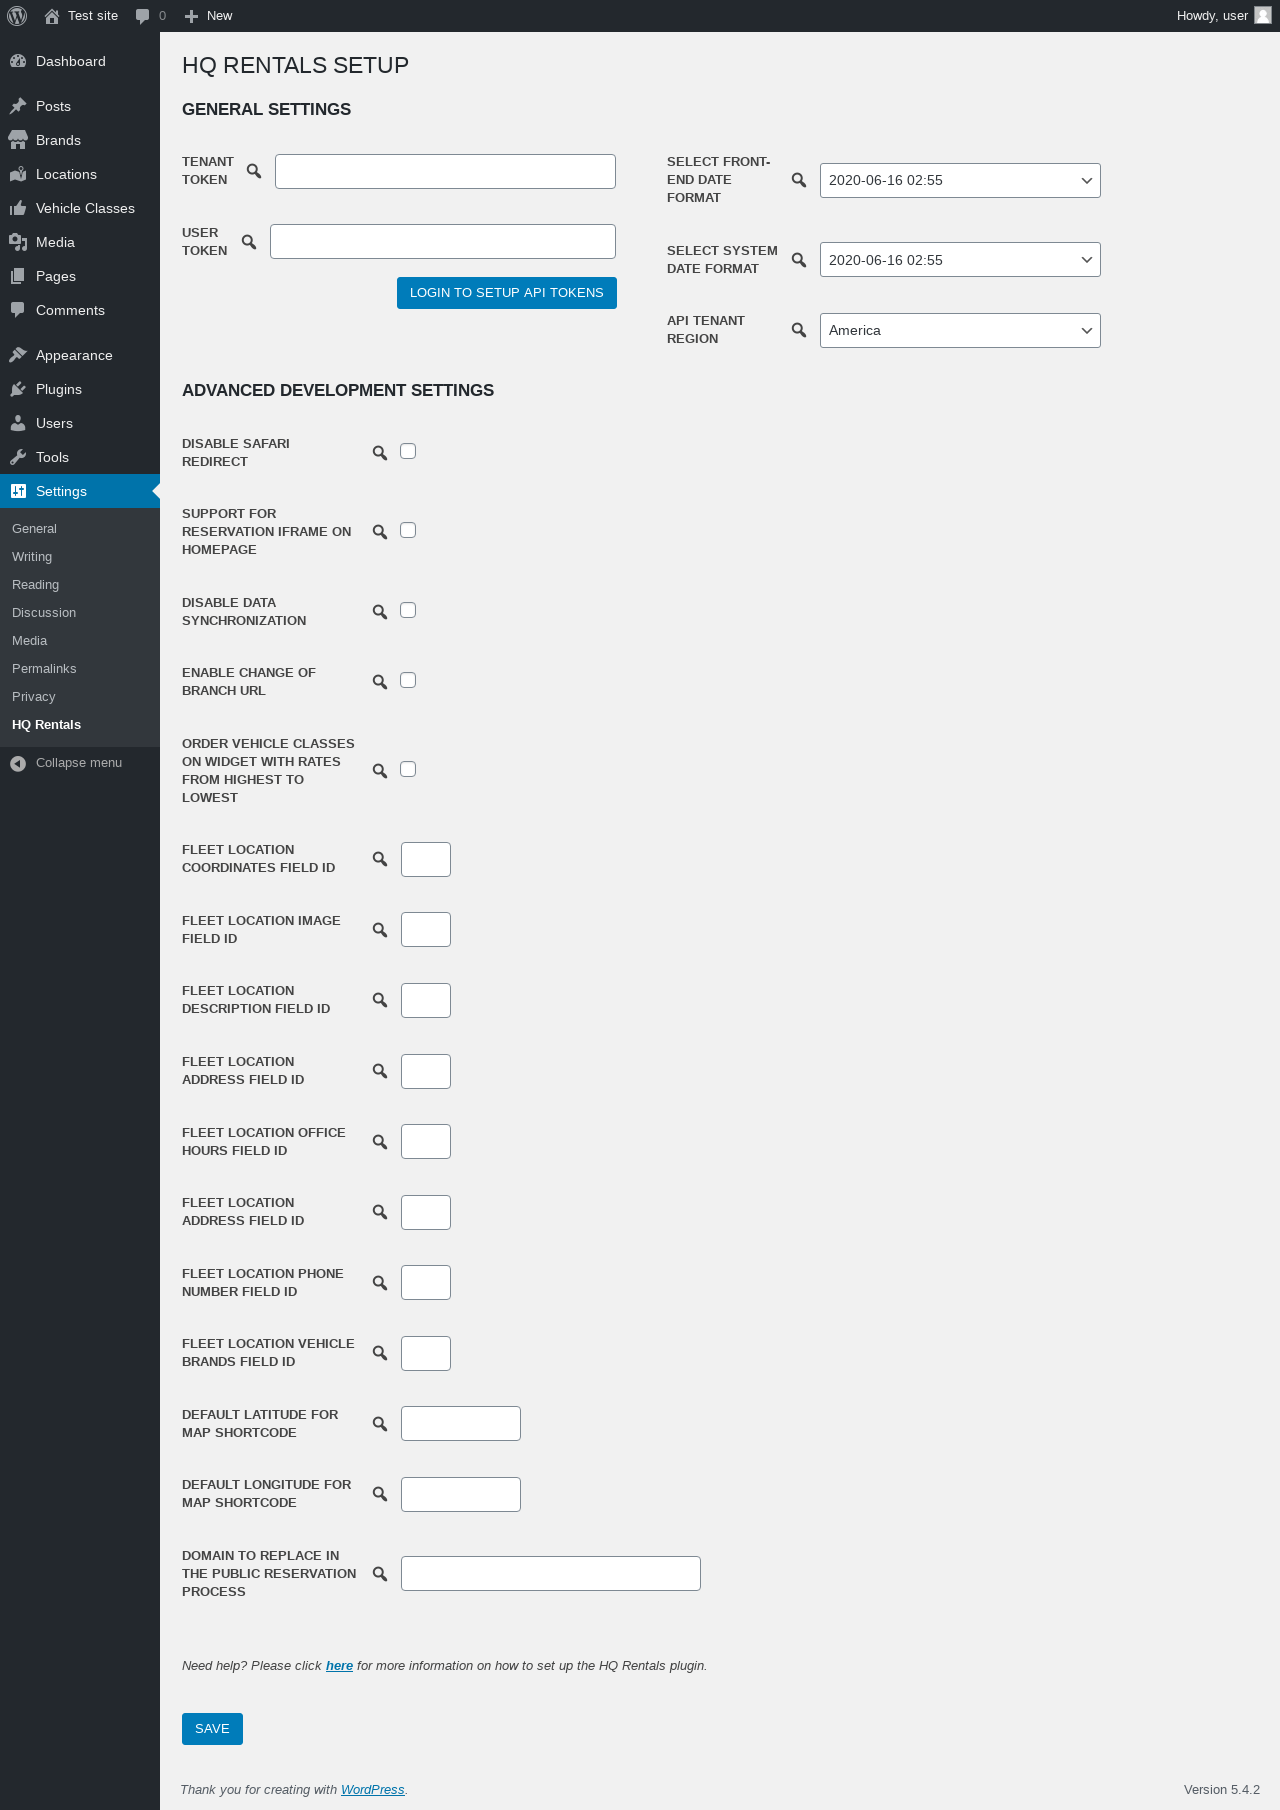Click the user avatar next to Howdy, user

click(1263, 15)
